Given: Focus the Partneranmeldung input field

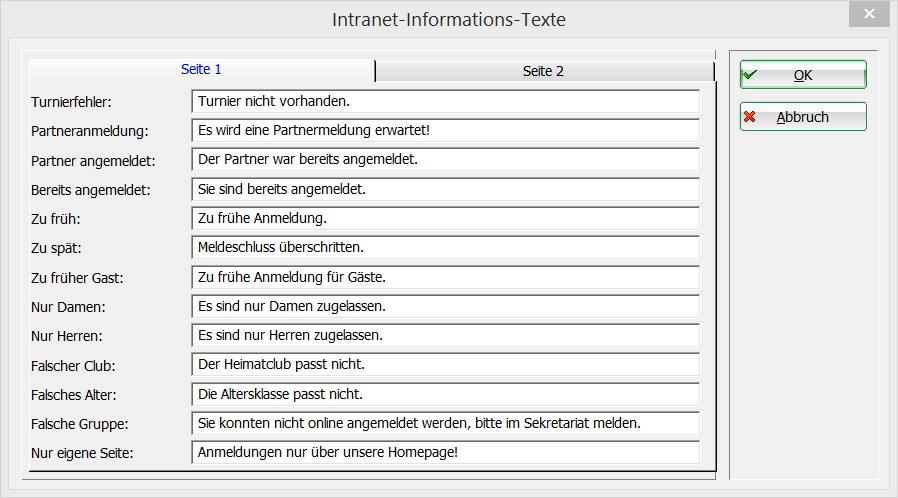Looking at the screenshot, I should (x=445, y=130).
